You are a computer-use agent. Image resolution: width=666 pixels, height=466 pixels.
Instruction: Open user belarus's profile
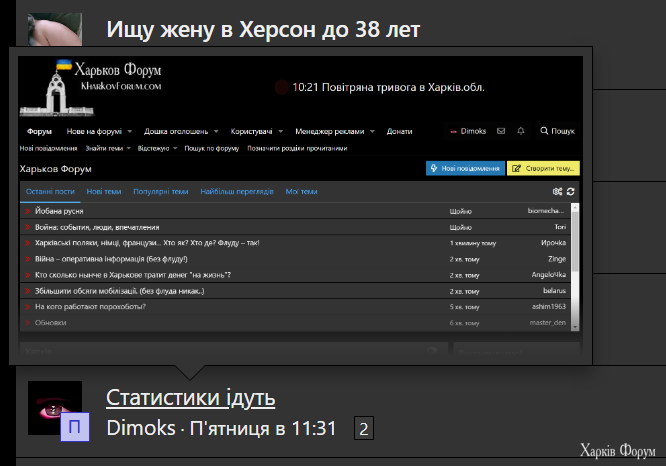[554, 291]
